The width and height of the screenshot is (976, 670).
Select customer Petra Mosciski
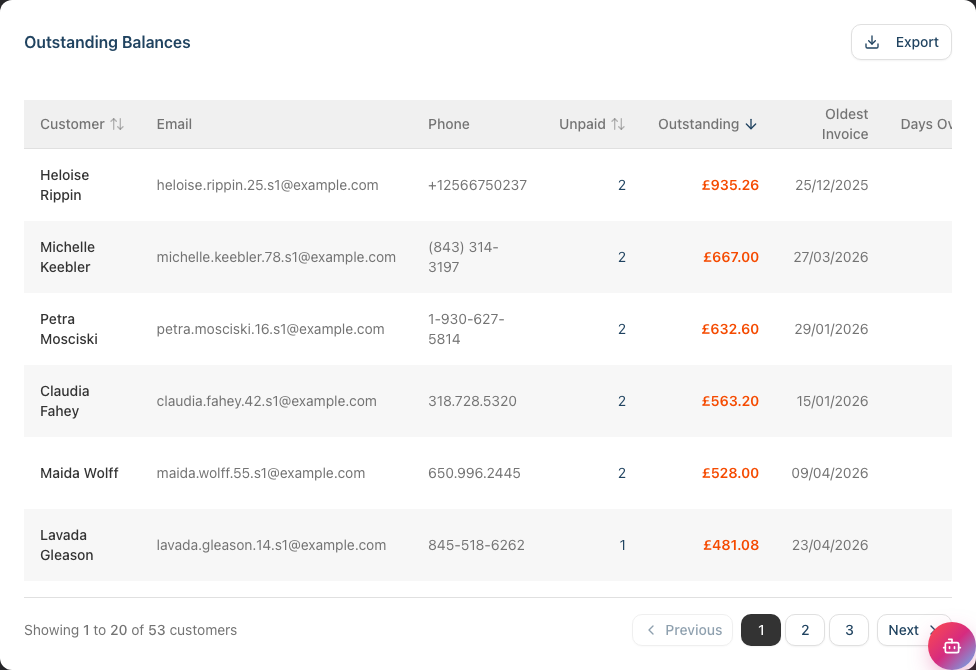69,329
